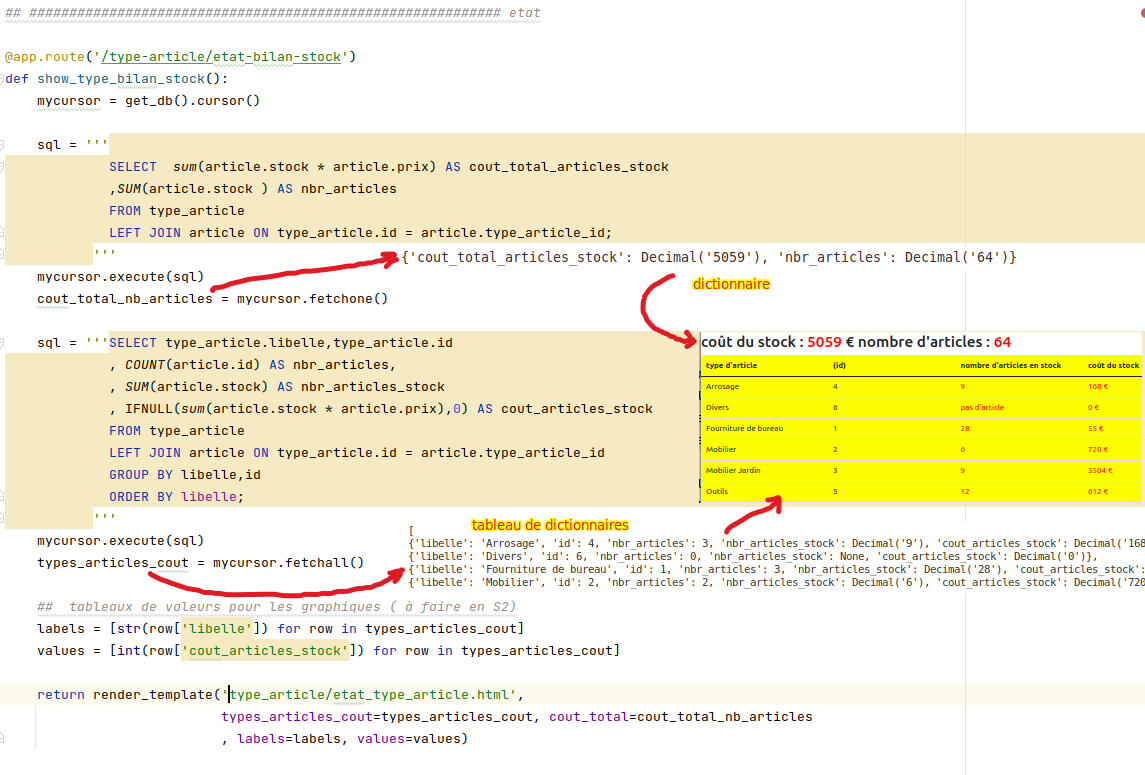Screen dimensions: 1145x775
Task: Click the @app.route decorator
Action: 44,57
